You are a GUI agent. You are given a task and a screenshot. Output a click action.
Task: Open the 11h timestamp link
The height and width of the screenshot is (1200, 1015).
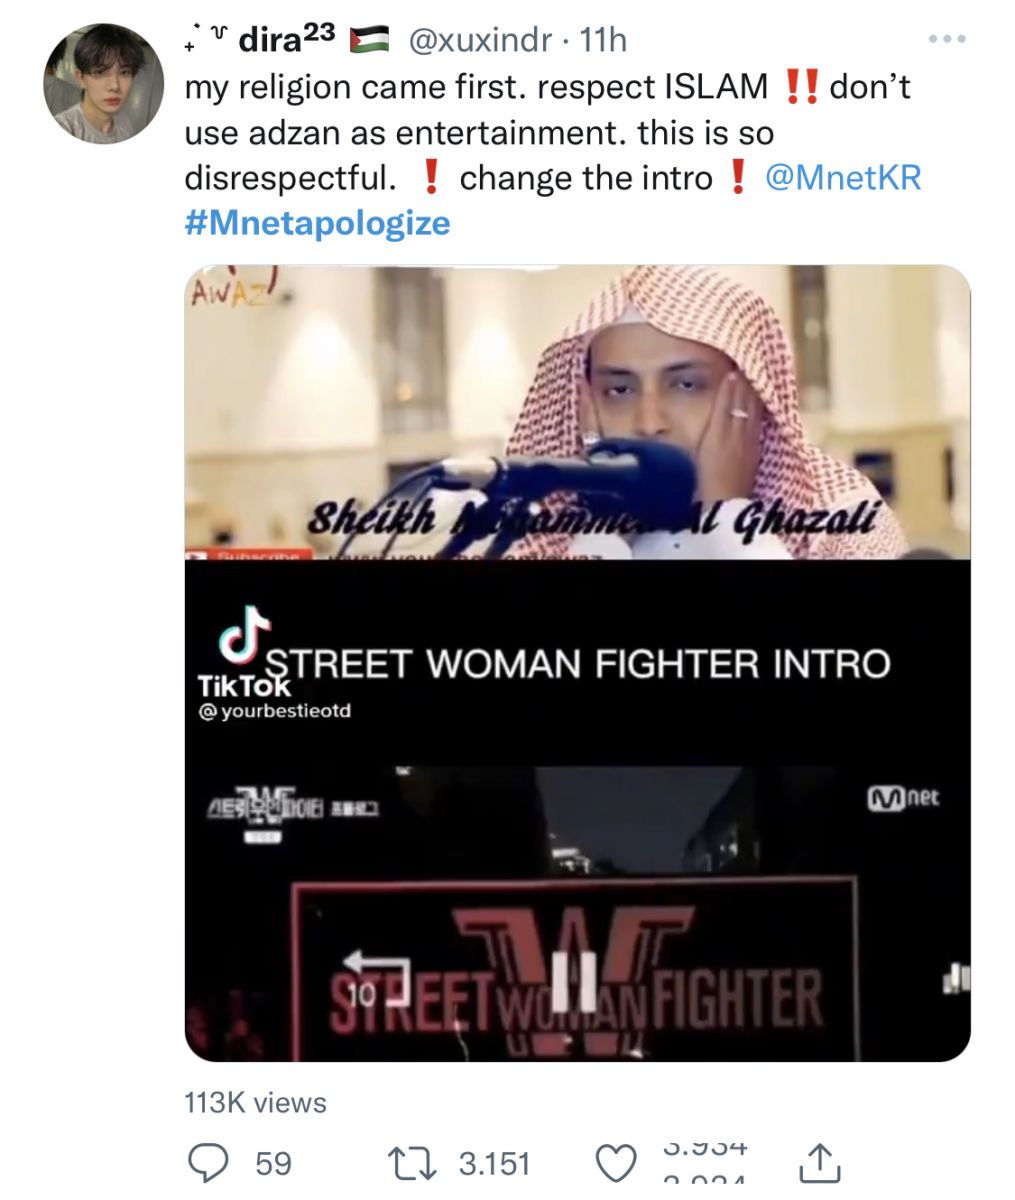point(603,39)
